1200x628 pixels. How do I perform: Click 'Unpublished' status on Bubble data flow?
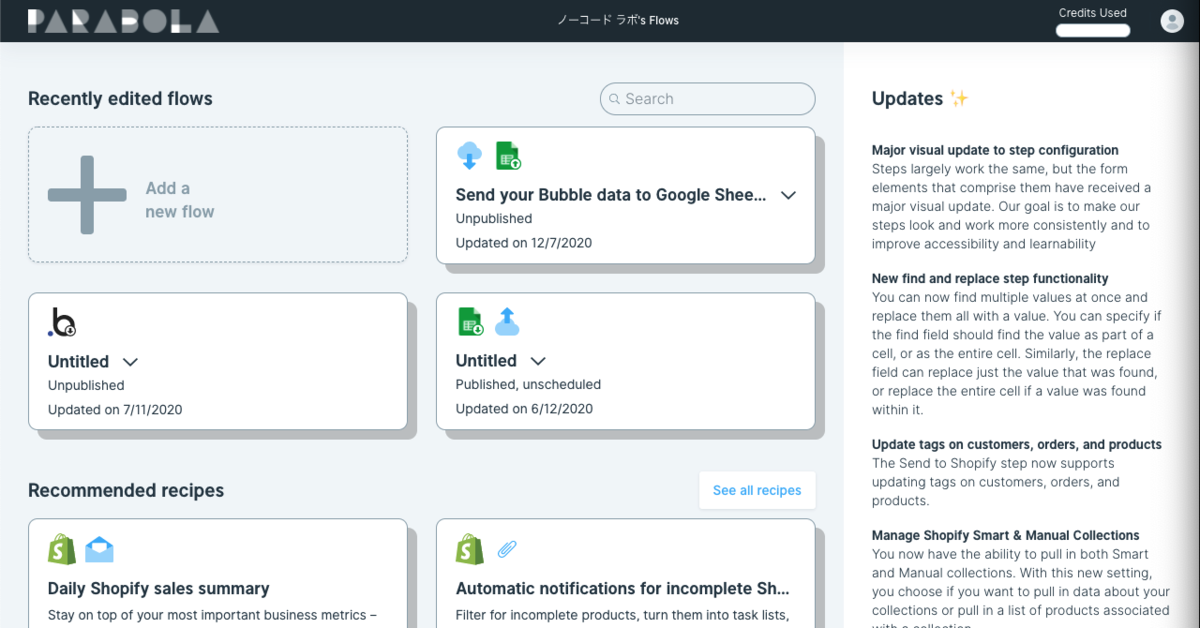coord(494,219)
